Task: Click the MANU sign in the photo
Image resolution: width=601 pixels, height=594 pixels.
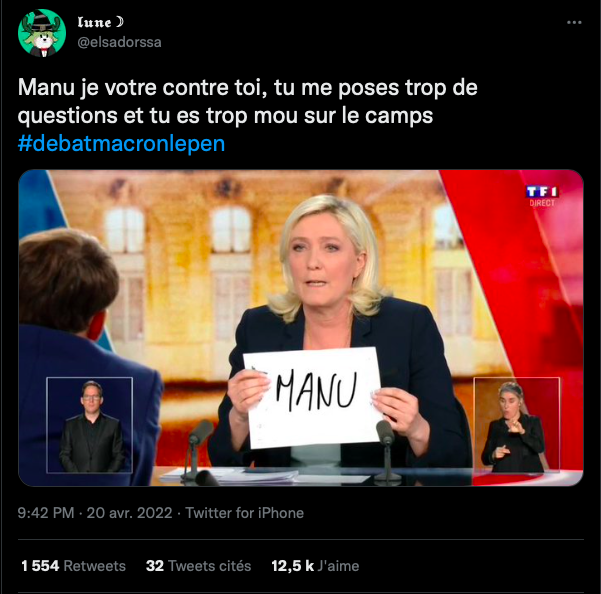Action: click(x=312, y=397)
